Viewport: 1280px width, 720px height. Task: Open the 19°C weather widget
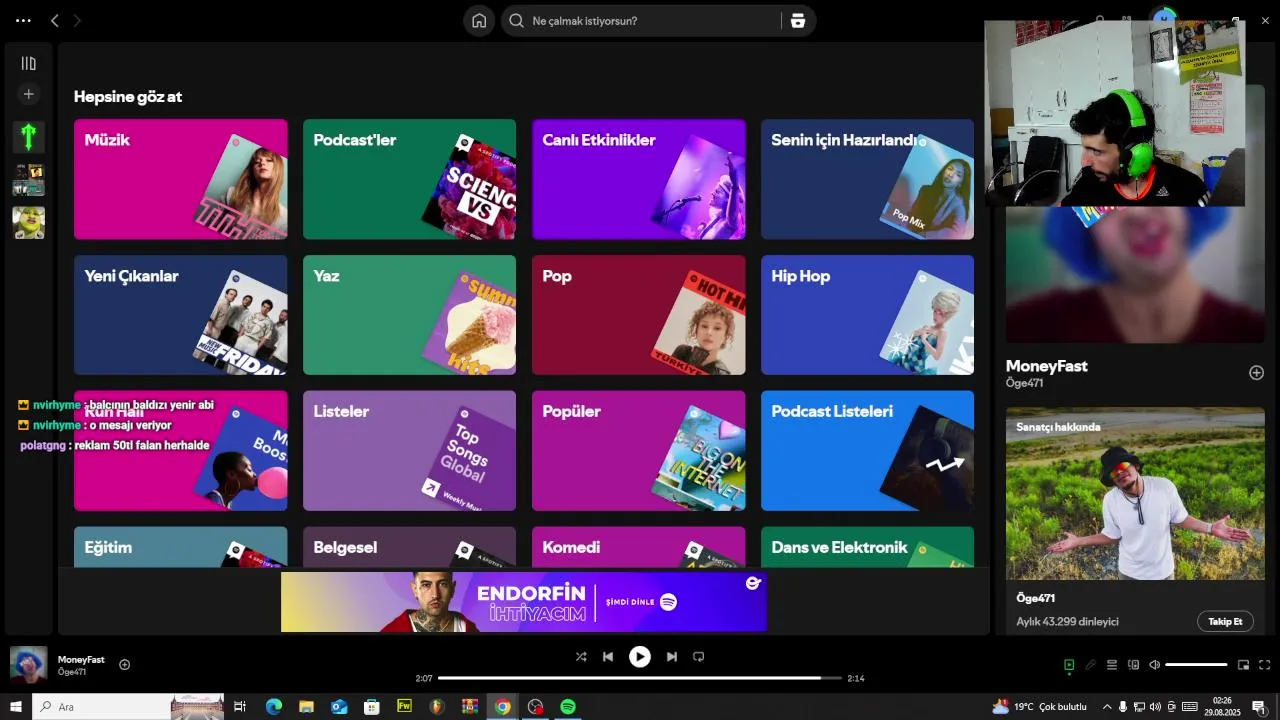(x=1039, y=707)
